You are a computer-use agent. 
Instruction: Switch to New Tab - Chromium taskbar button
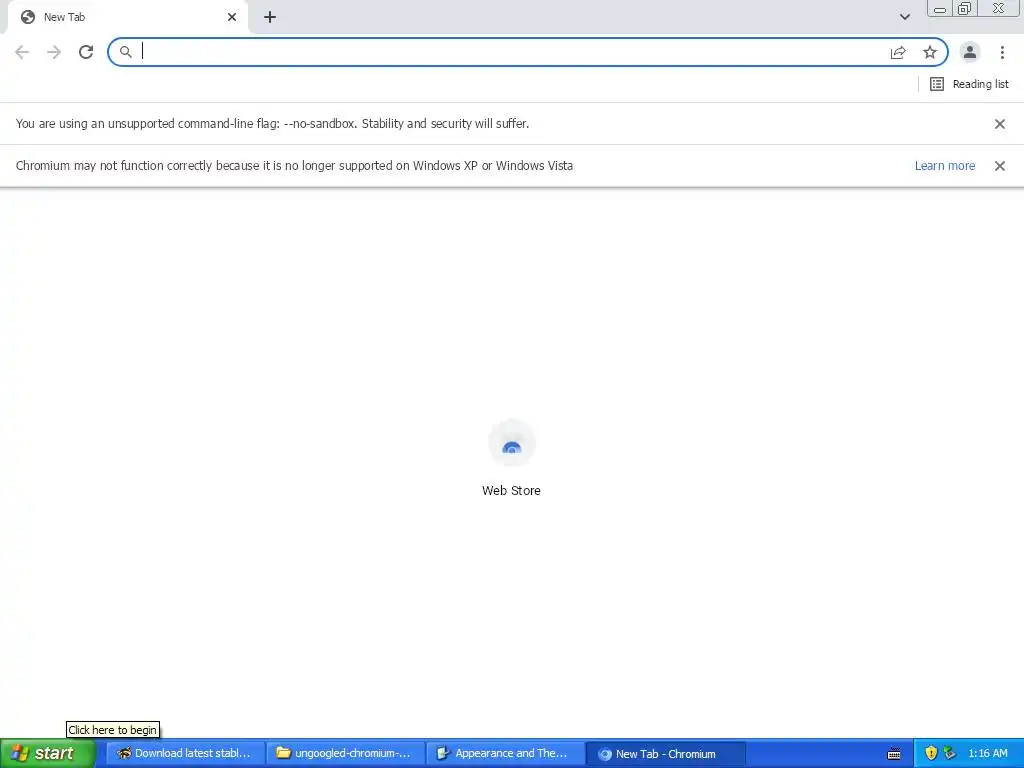pyautogui.click(x=666, y=754)
